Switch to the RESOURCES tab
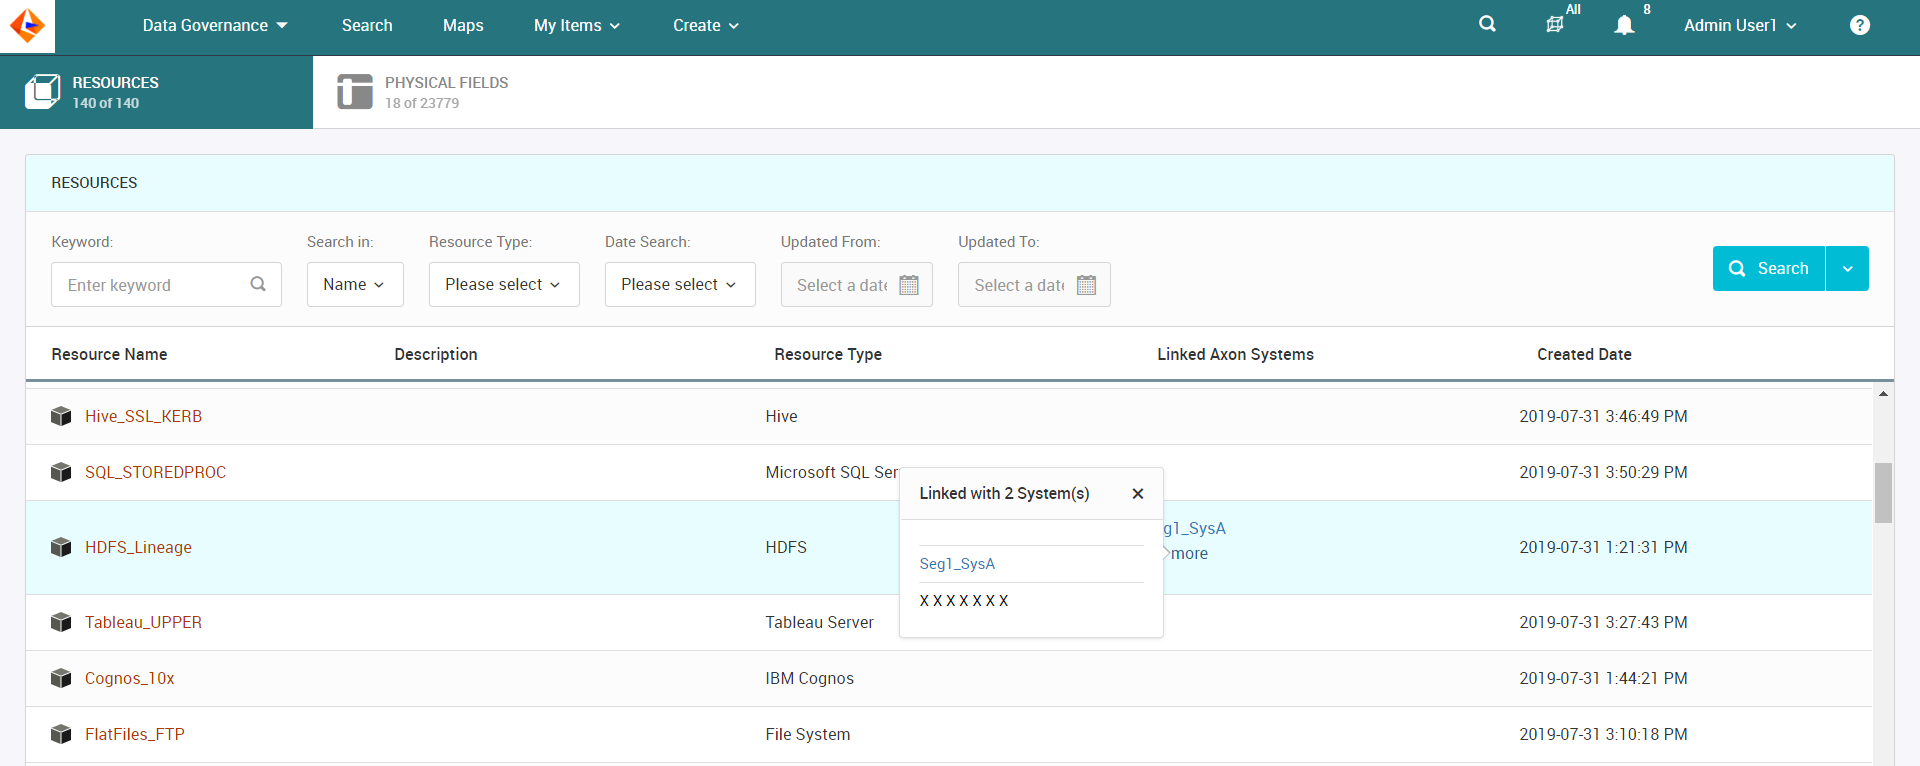 click(156, 92)
